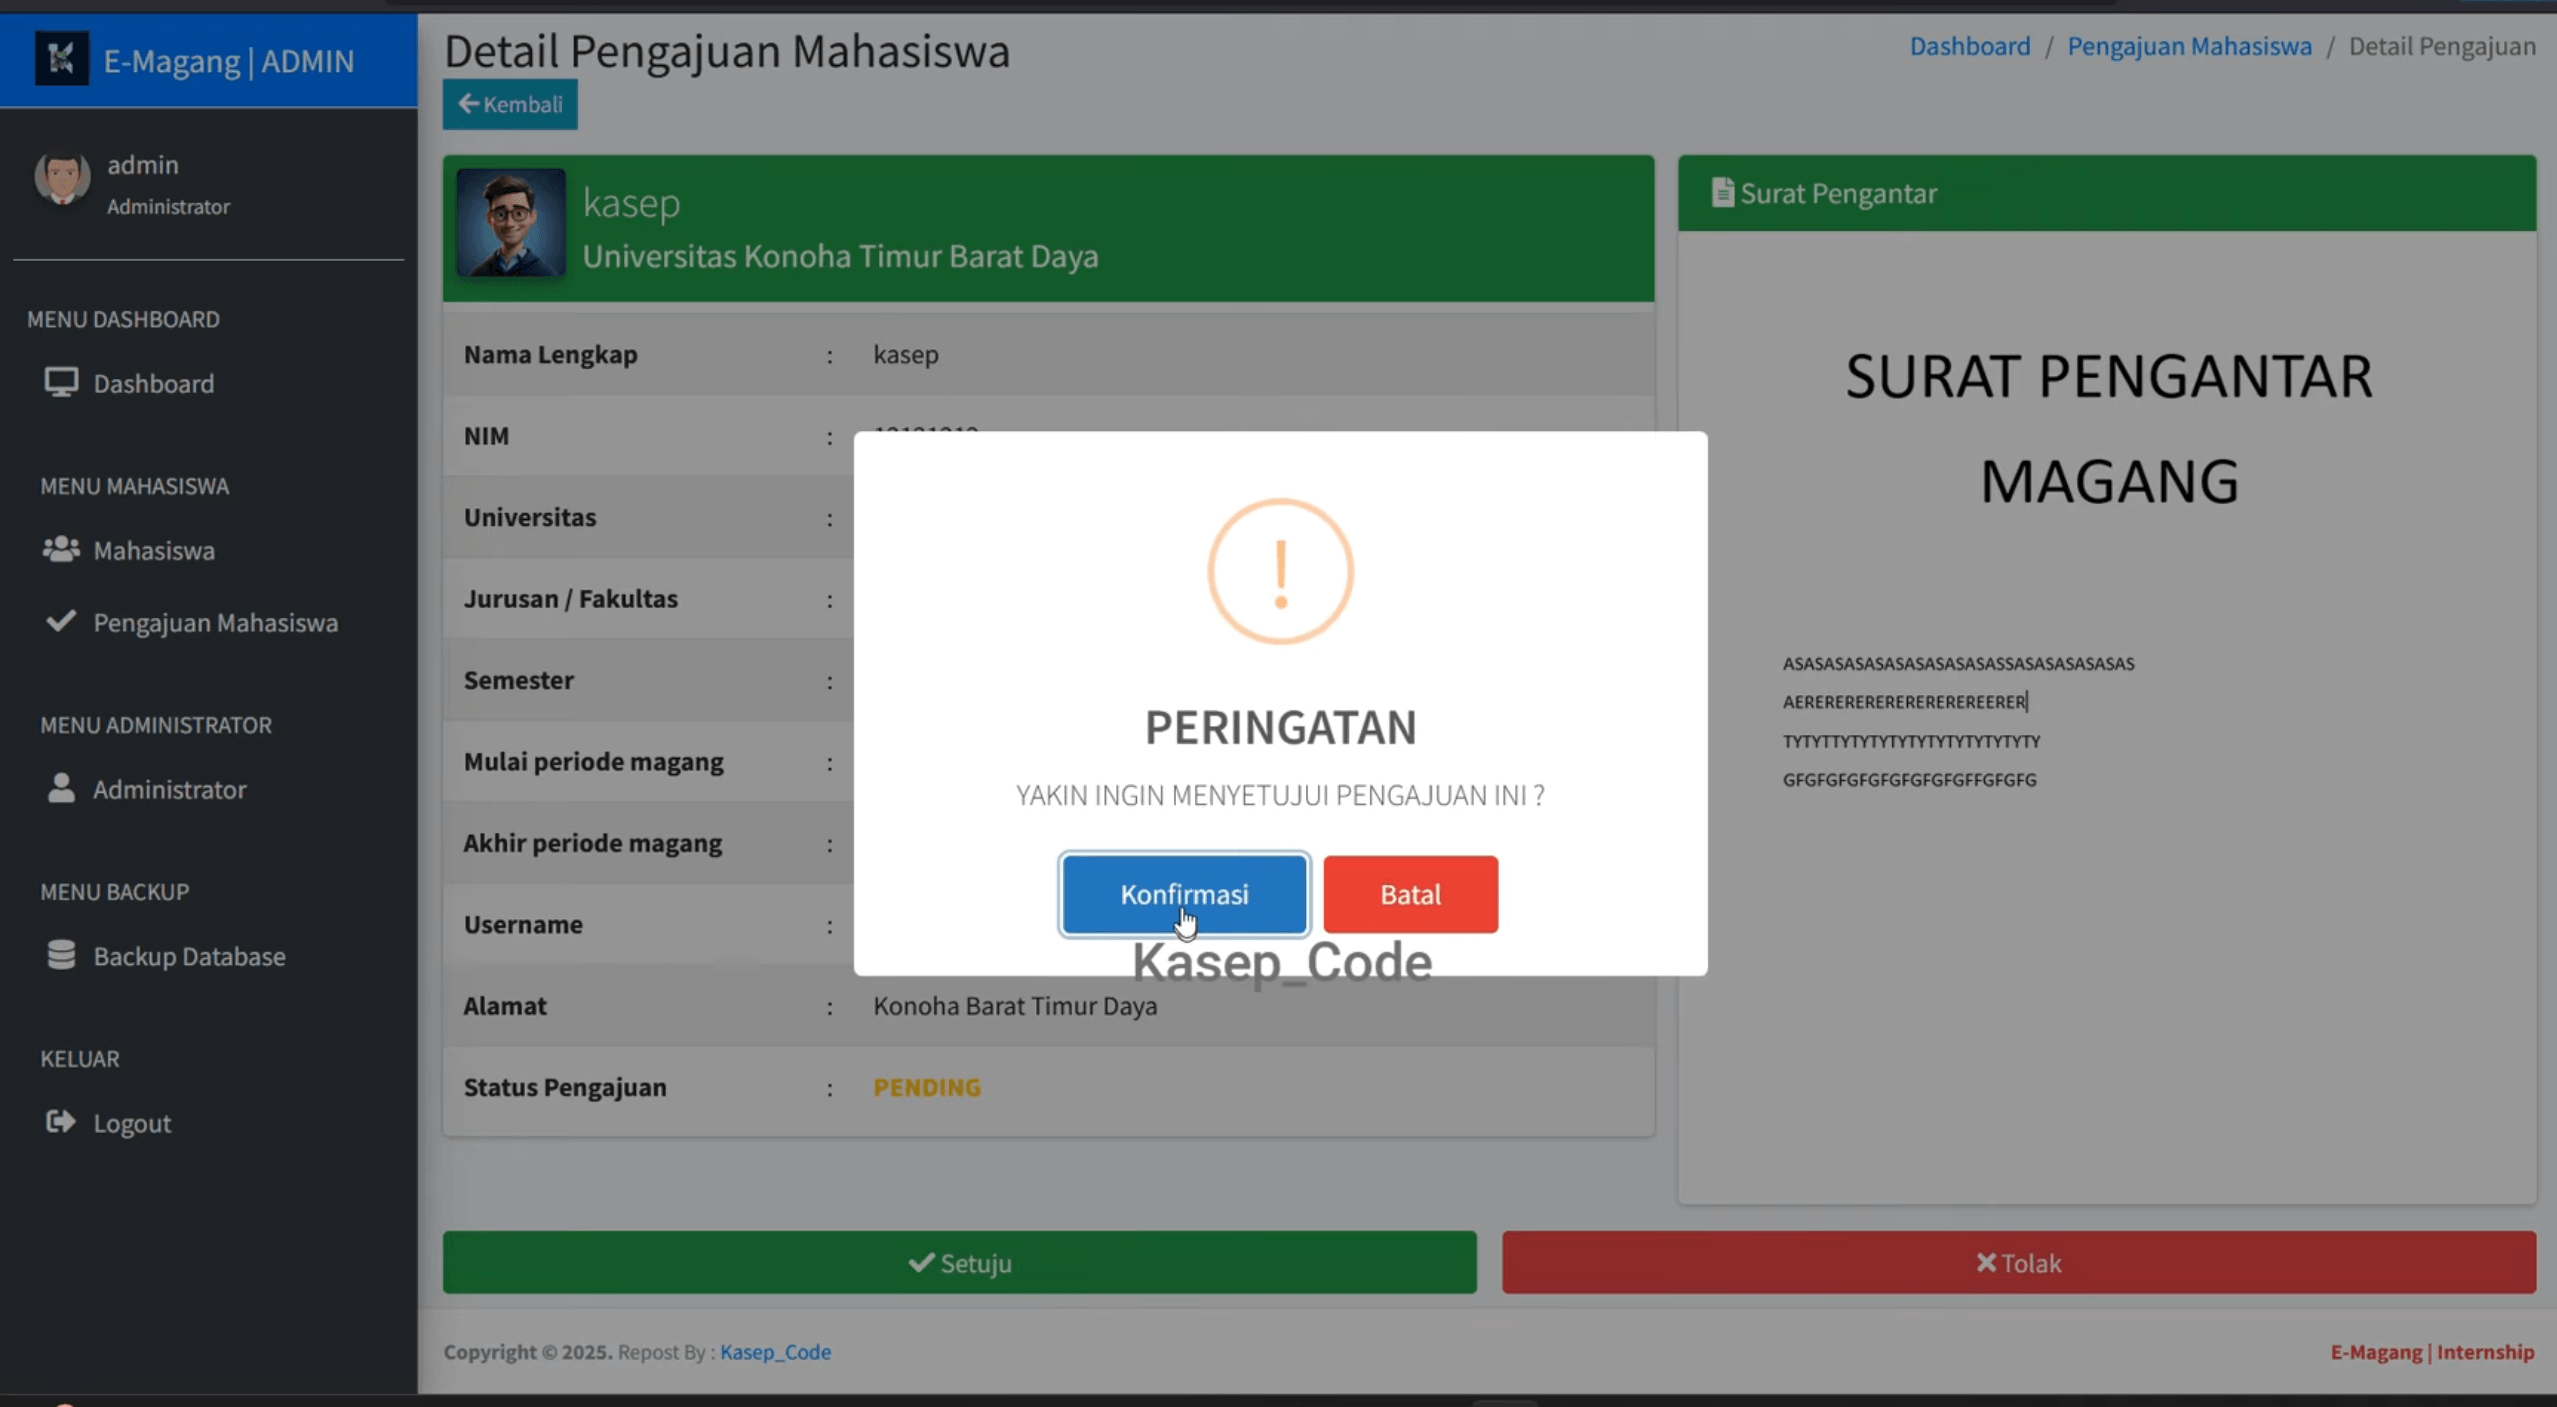2557x1407 pixels.
Task: Click the kasep student profile photo
Action: [x=511, y=222]
